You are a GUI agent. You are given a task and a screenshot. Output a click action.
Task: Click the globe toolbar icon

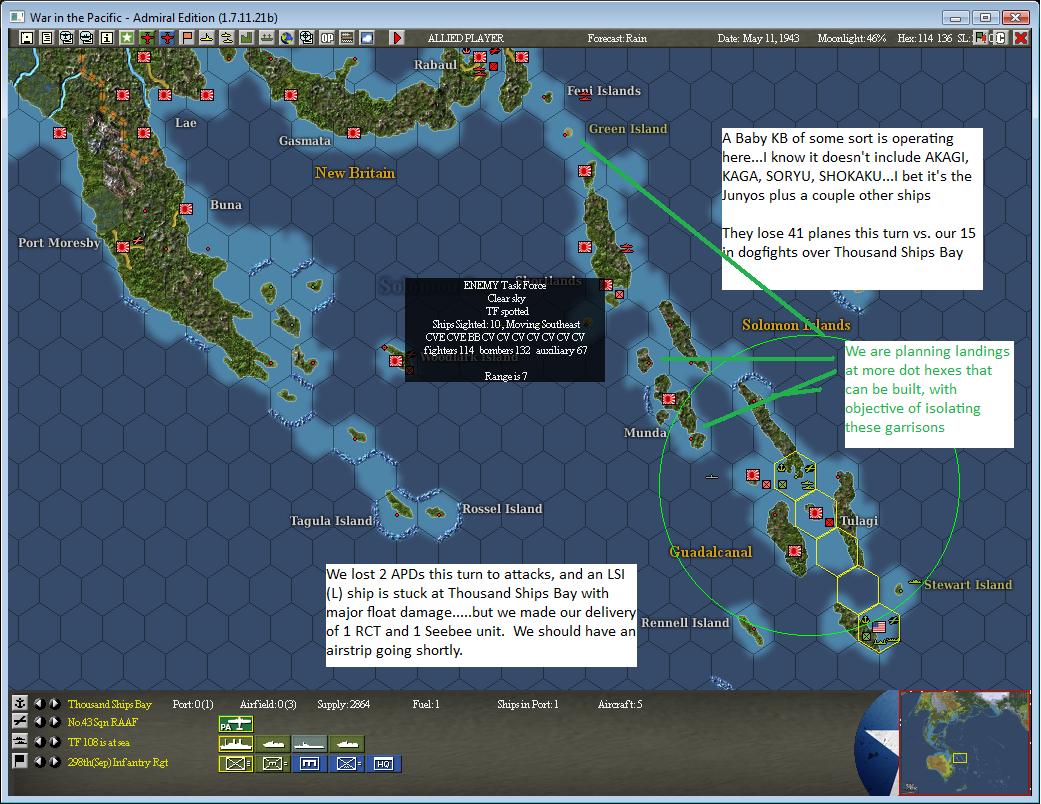[286, 38]
